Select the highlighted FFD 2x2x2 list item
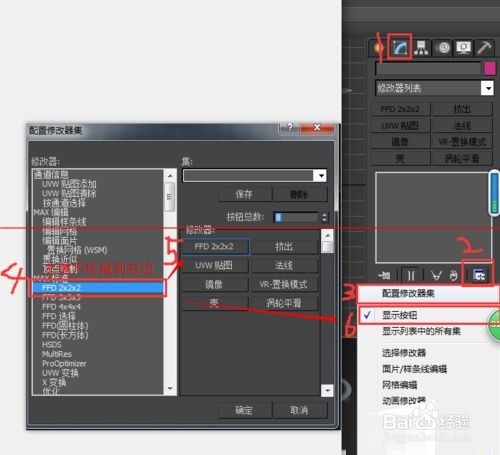Image resolution: width=500 pixels, height=455 pixels. point(98,288)
